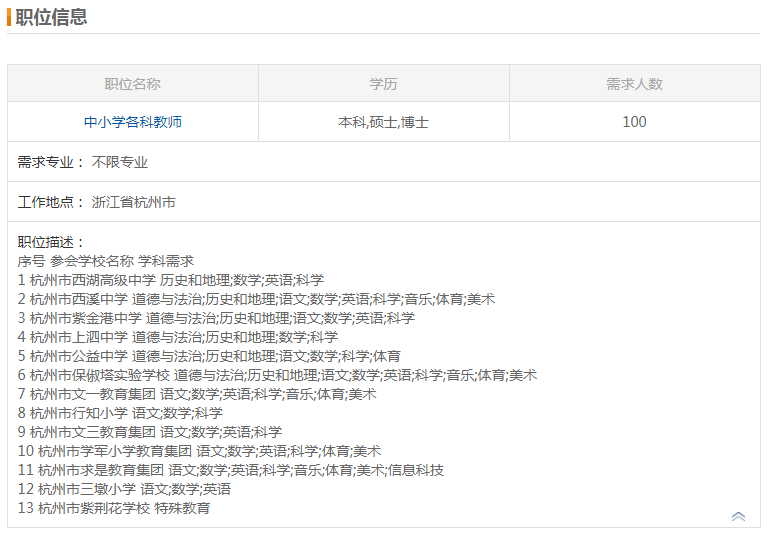Image resolution: width=769 pixels, height=546 pixels.
Task: Open the 中小学各科教师 job link
Action: click(x=133, y=122)
